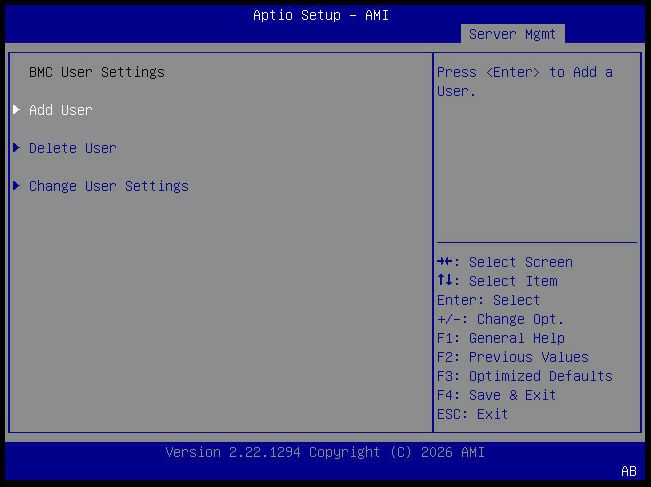Click the AB indicator in the footer
This screenshot has width=651, height=487.
pyautogui.click(x=629, y=471)
